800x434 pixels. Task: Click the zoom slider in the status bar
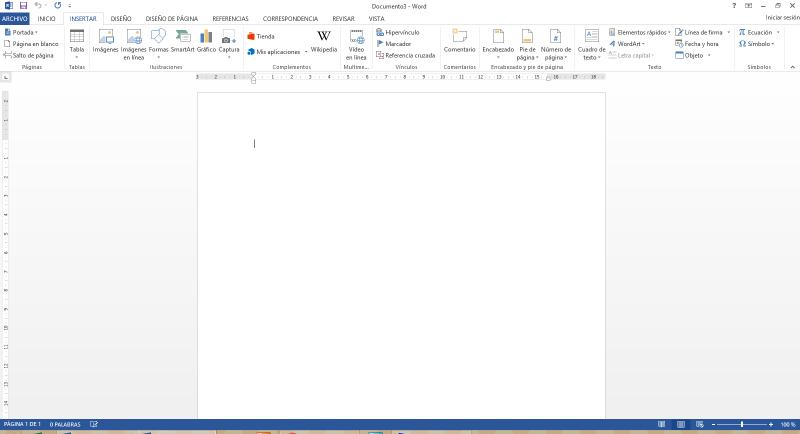click(x=741, y=425)
